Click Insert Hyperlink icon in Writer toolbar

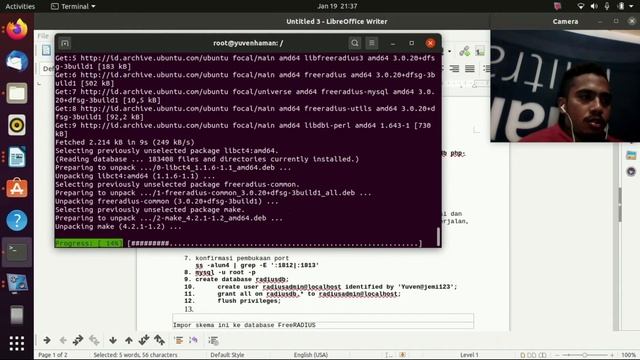(464, 51)
